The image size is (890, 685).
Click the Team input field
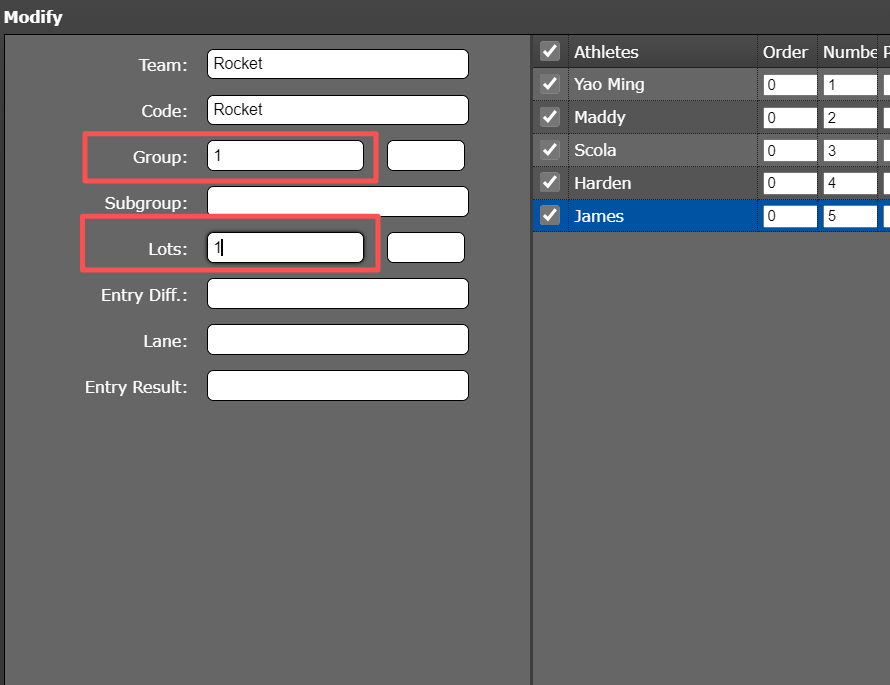337,64
